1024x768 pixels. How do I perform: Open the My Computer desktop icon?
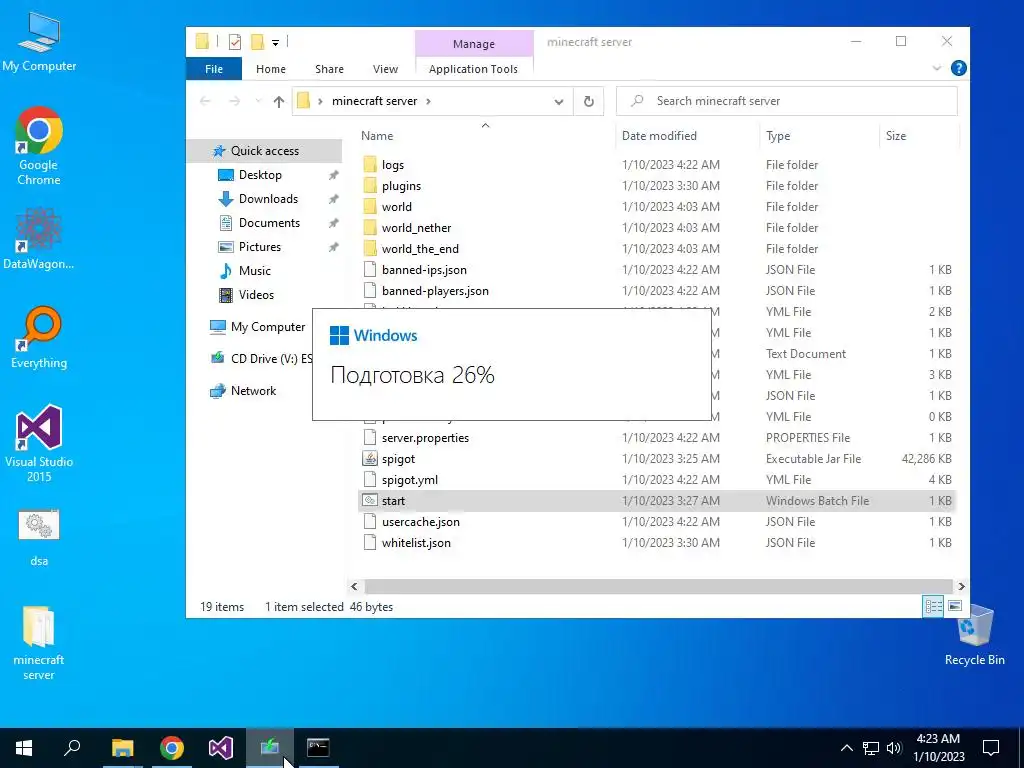(39, 41)
